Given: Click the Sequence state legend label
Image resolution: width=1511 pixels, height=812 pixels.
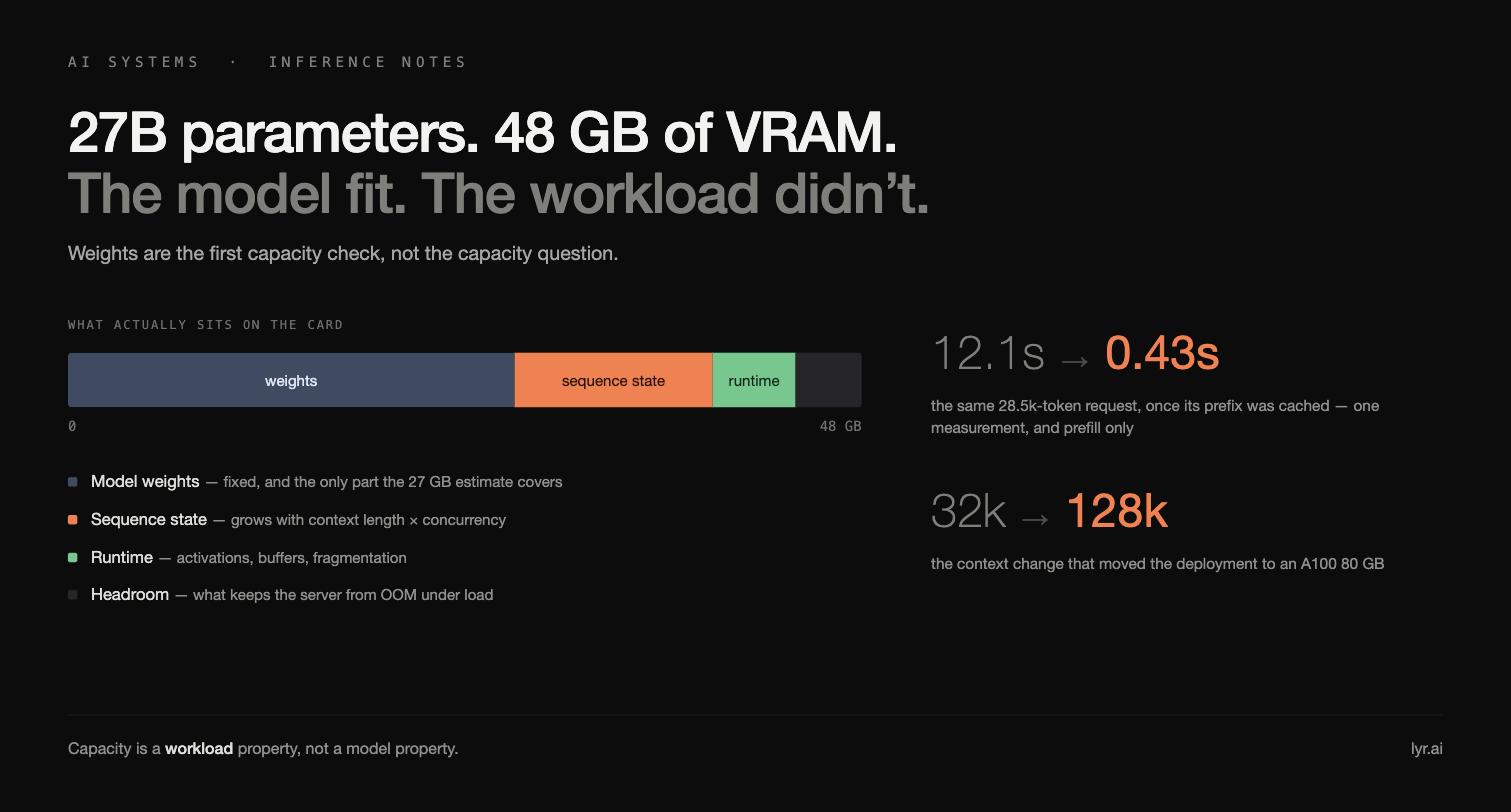Looking at the screenshot, I should 149,520.
